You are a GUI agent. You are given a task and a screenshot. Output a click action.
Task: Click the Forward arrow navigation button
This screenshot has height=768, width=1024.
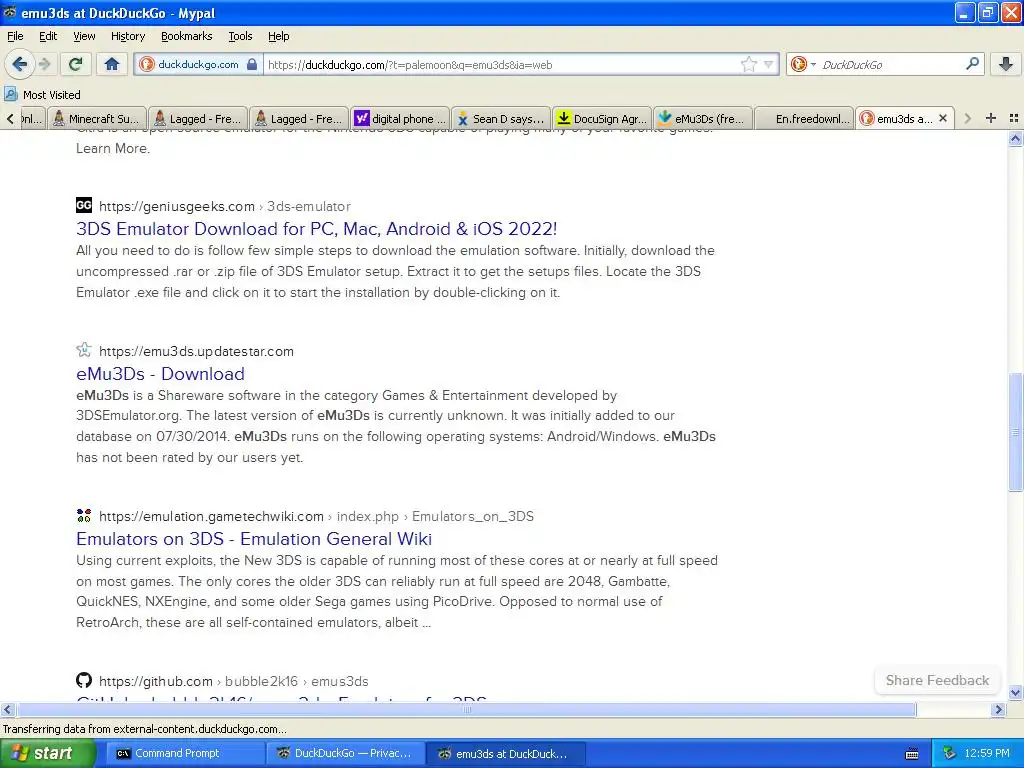coord(44,64)
